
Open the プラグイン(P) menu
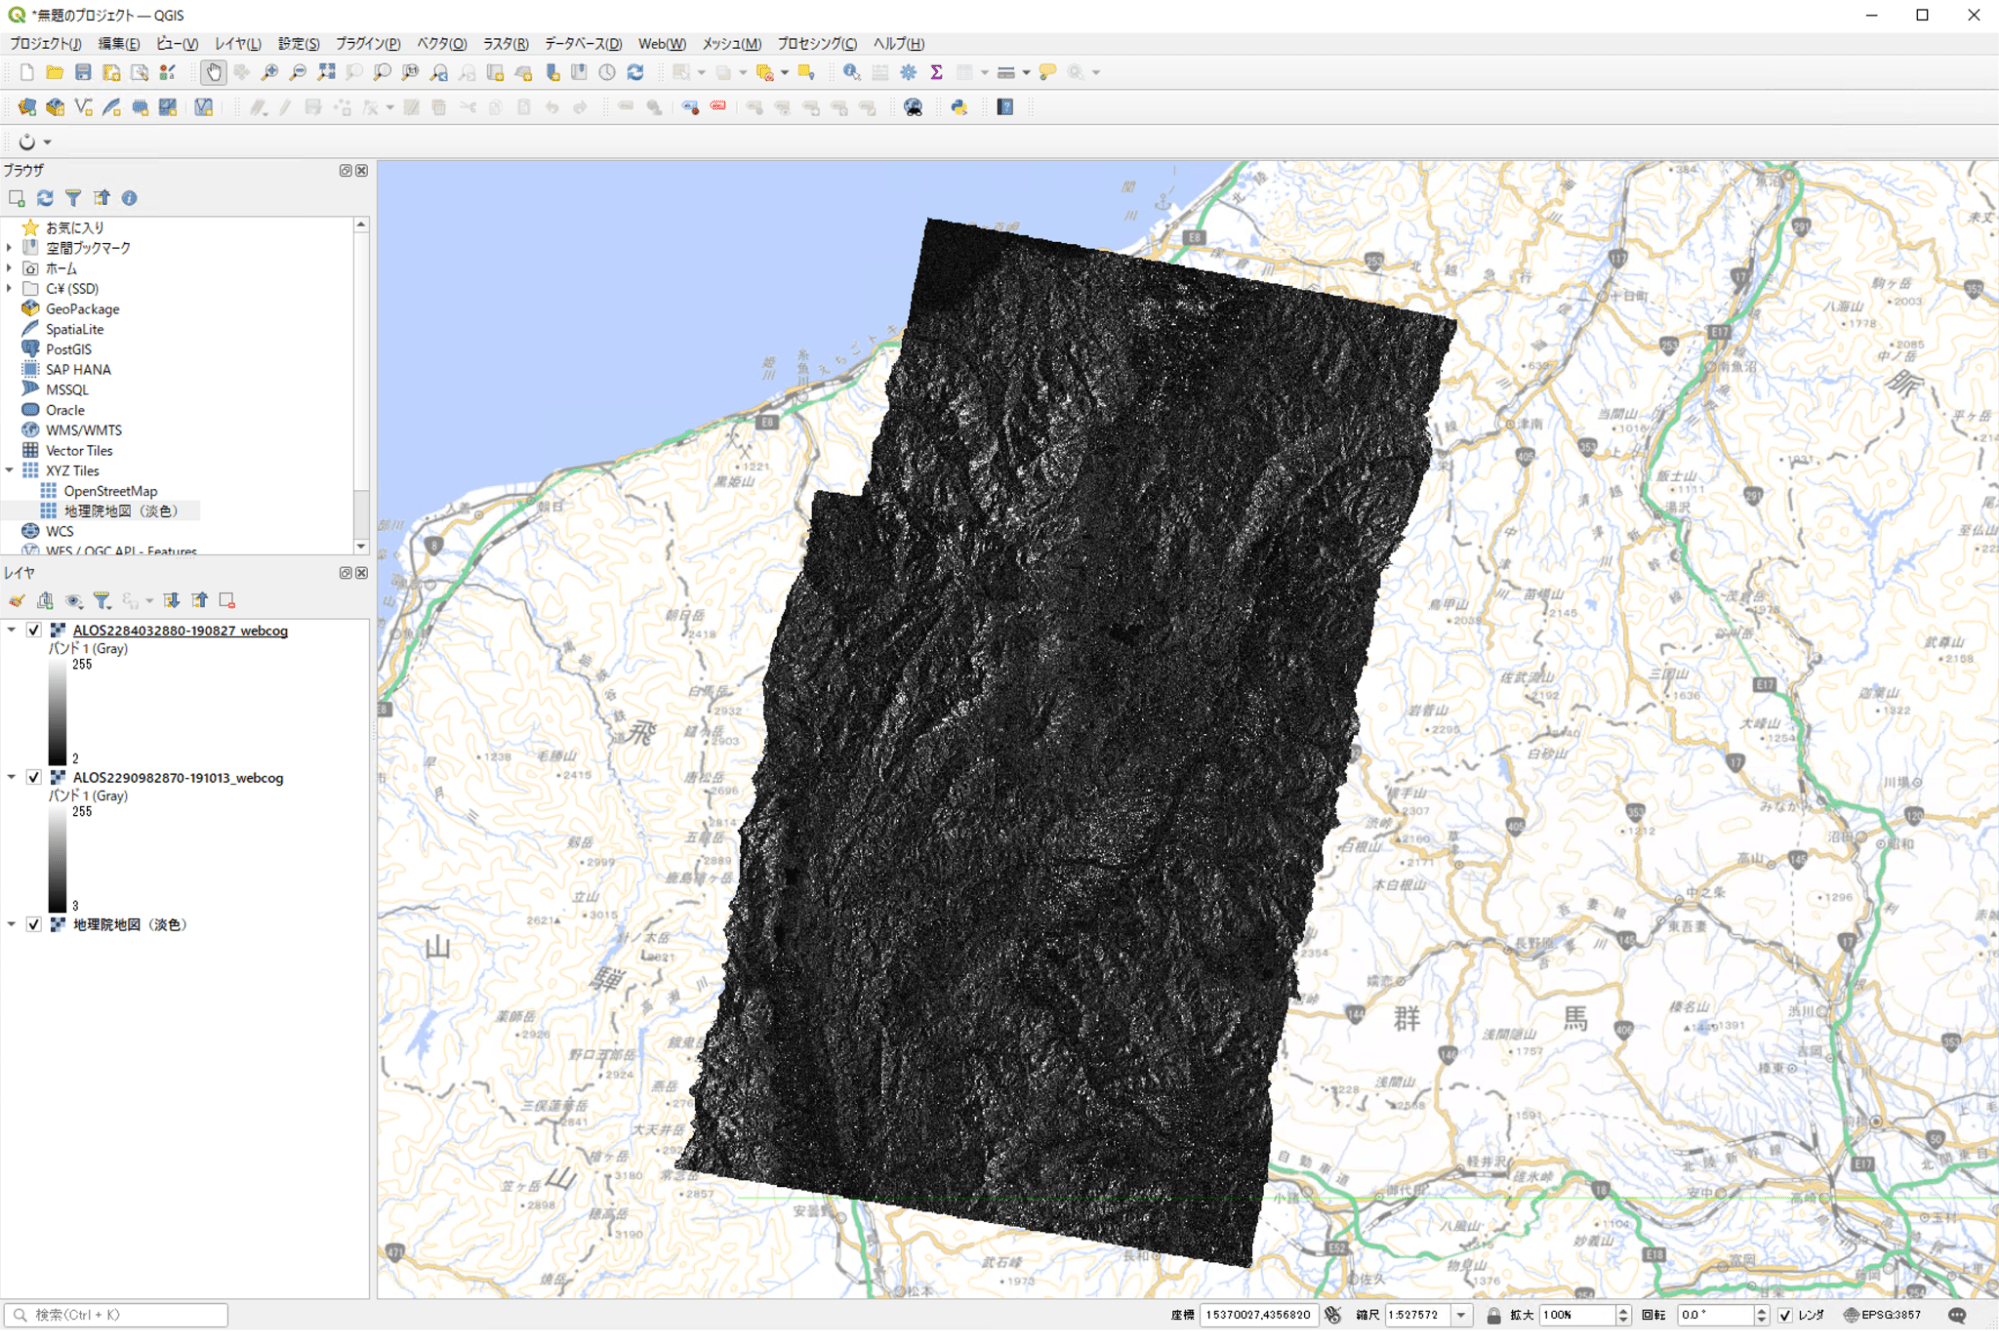[x=367, y=44]
